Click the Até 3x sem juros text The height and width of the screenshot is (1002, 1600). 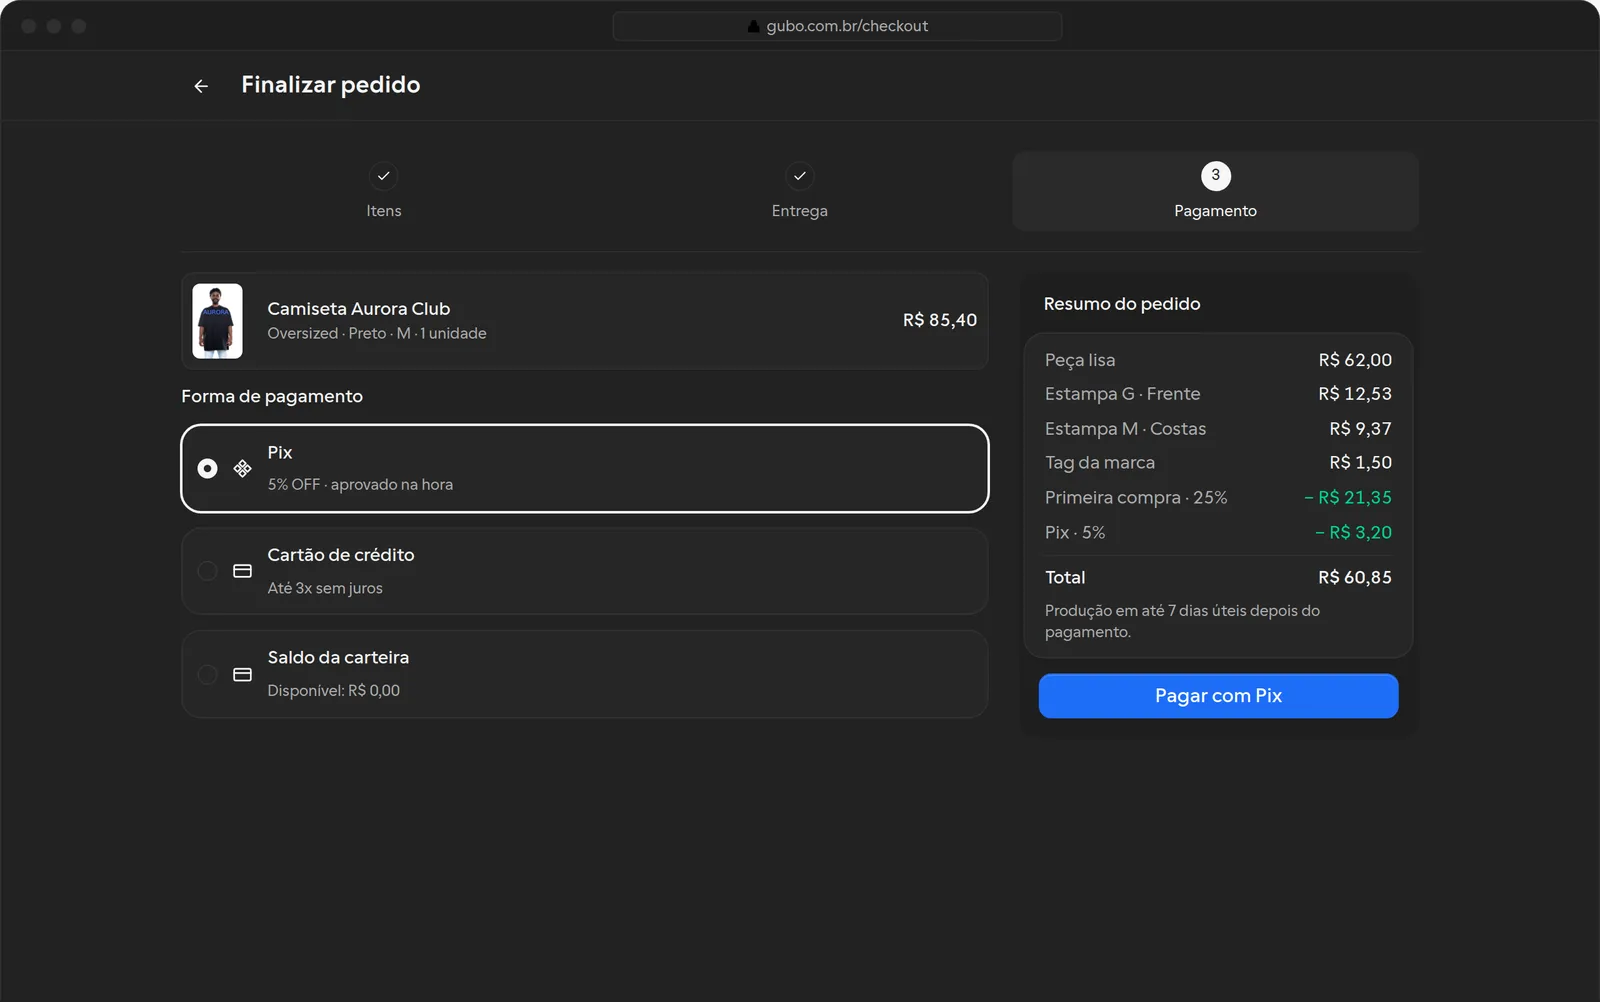325,588
